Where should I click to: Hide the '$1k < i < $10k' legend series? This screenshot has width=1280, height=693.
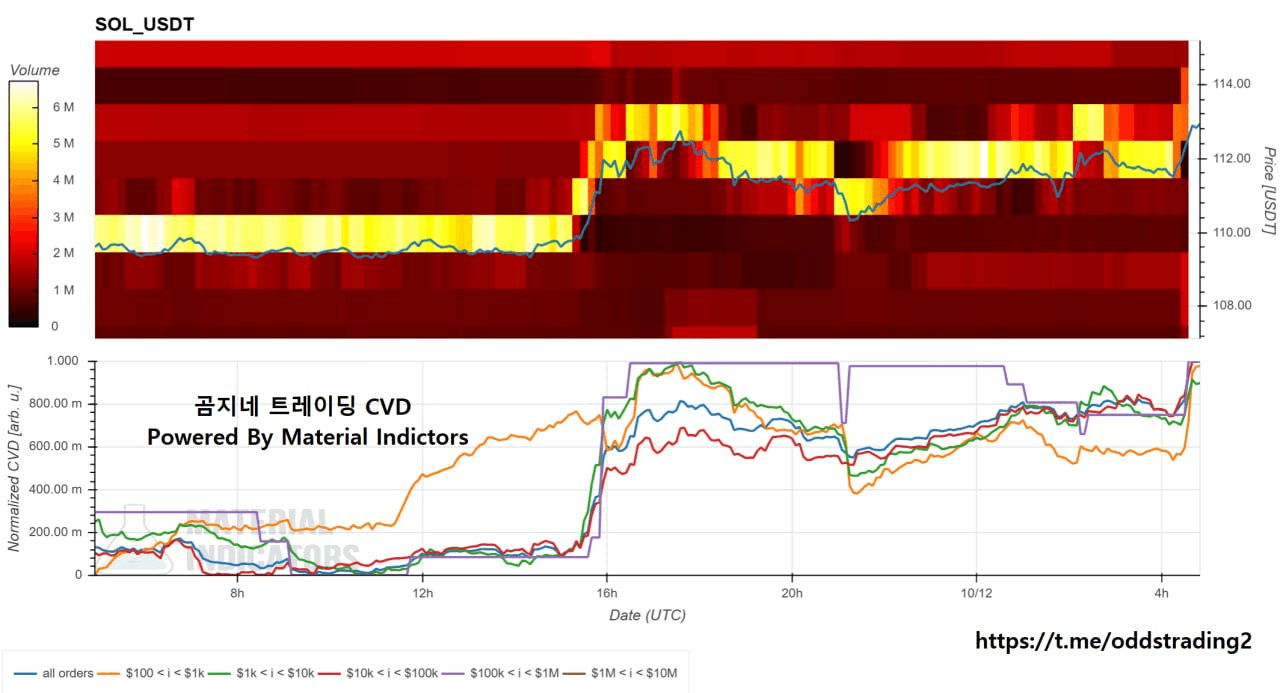coord(263,673)
